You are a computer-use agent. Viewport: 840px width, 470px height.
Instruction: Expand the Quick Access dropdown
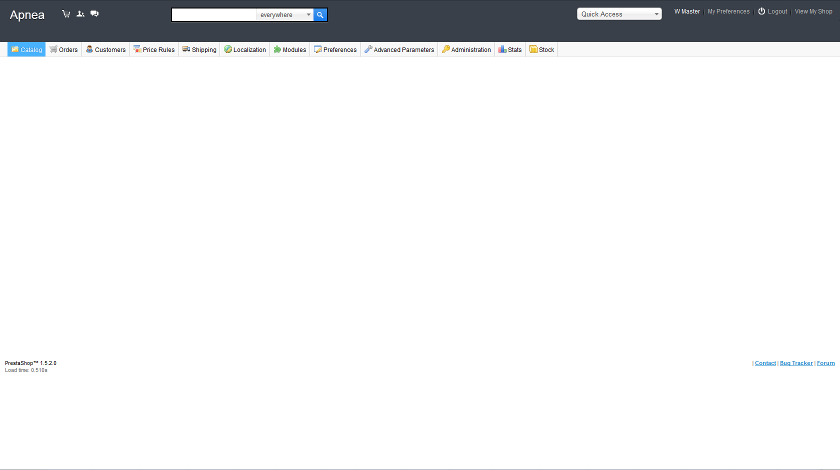pos(619,14)
